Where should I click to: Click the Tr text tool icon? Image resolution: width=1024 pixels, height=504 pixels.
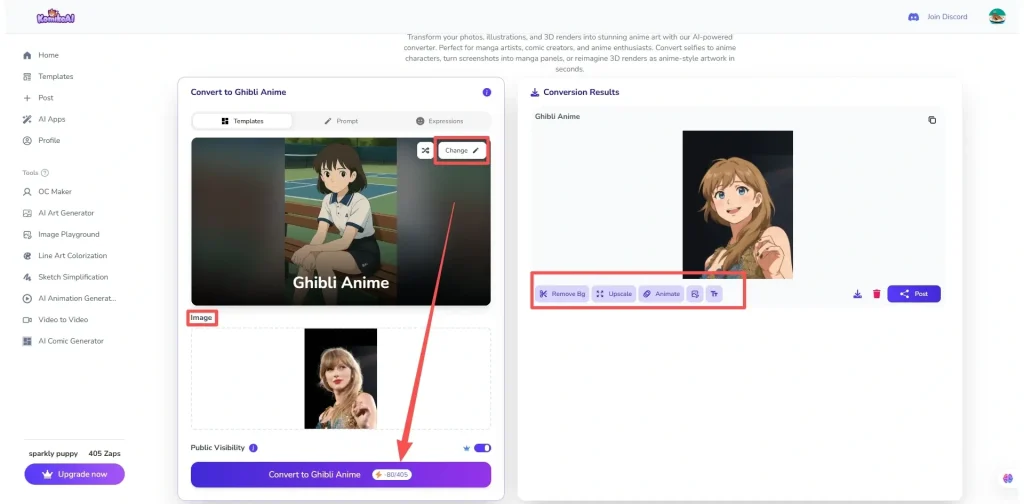tap(714, 294)
